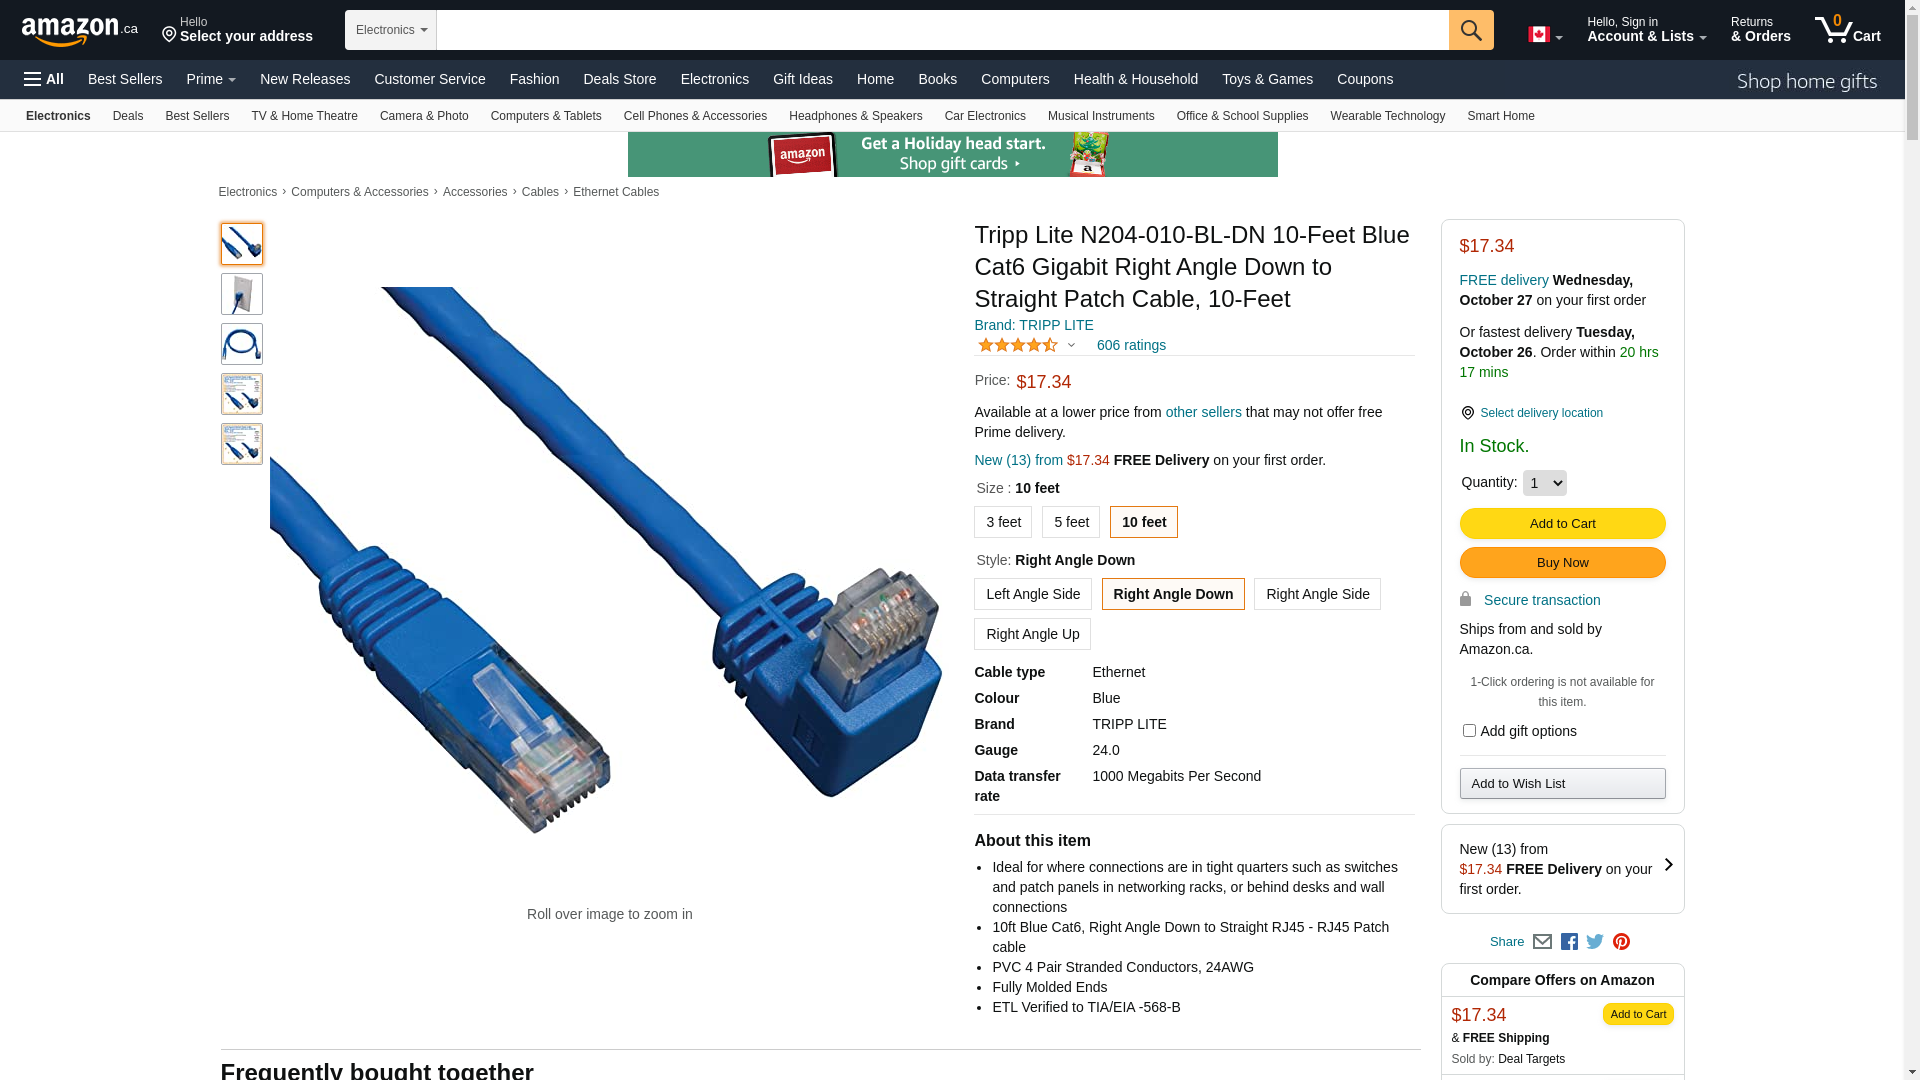Image resolution: width=1920 pixels, height=1080 pixels.
Task: Select the 5 feet size option
Action: click(x=1071, y=522)
